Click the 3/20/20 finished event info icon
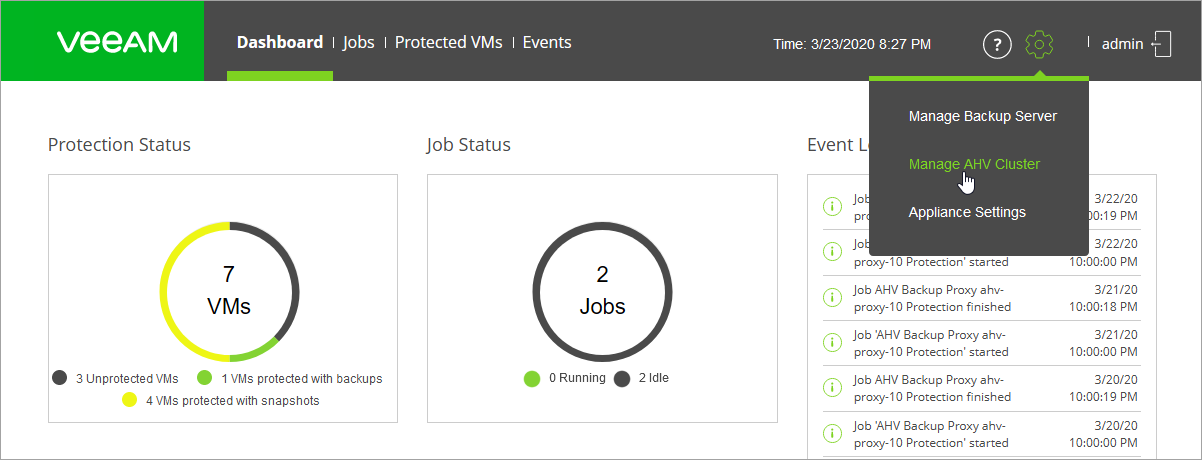 tap(831, 389)
